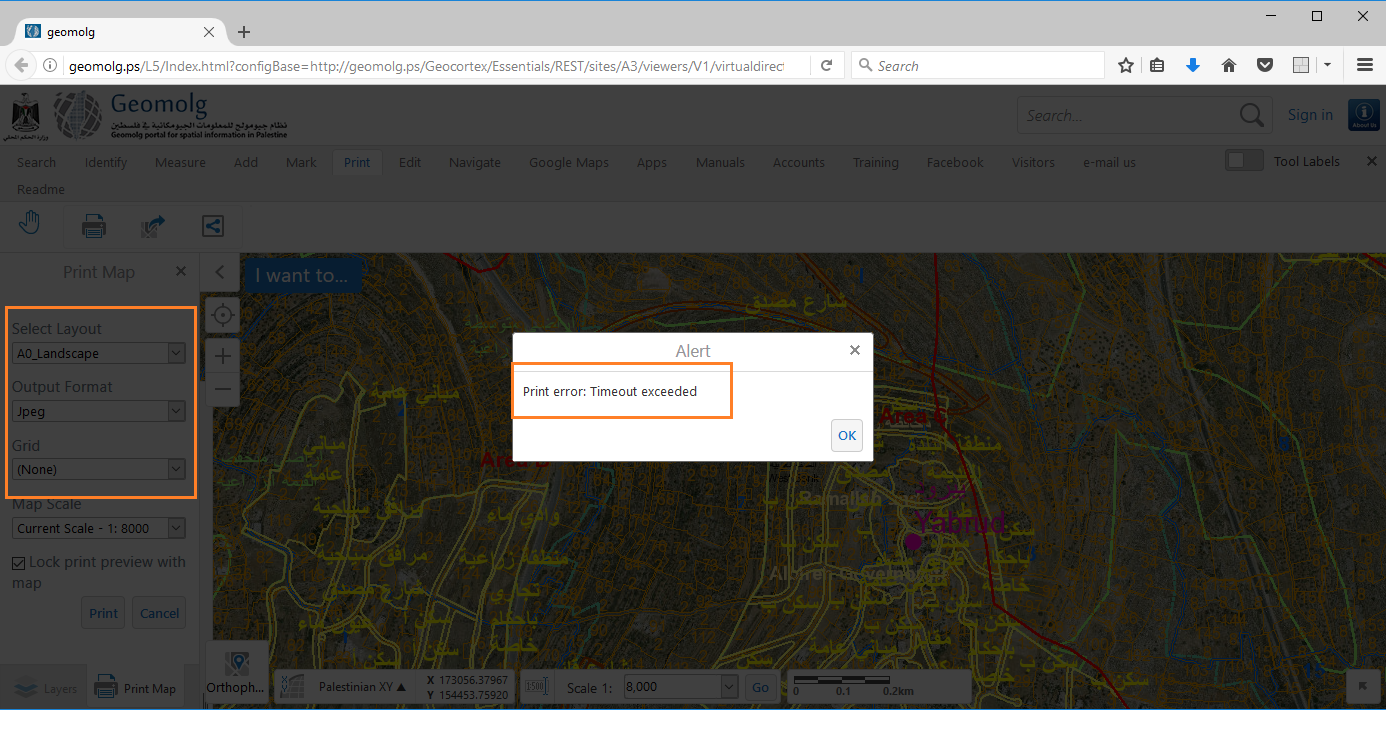Collapse the side panel with arrow
Image resolution: width=1386 pixels, height=740 pixels.
(220, 272)
